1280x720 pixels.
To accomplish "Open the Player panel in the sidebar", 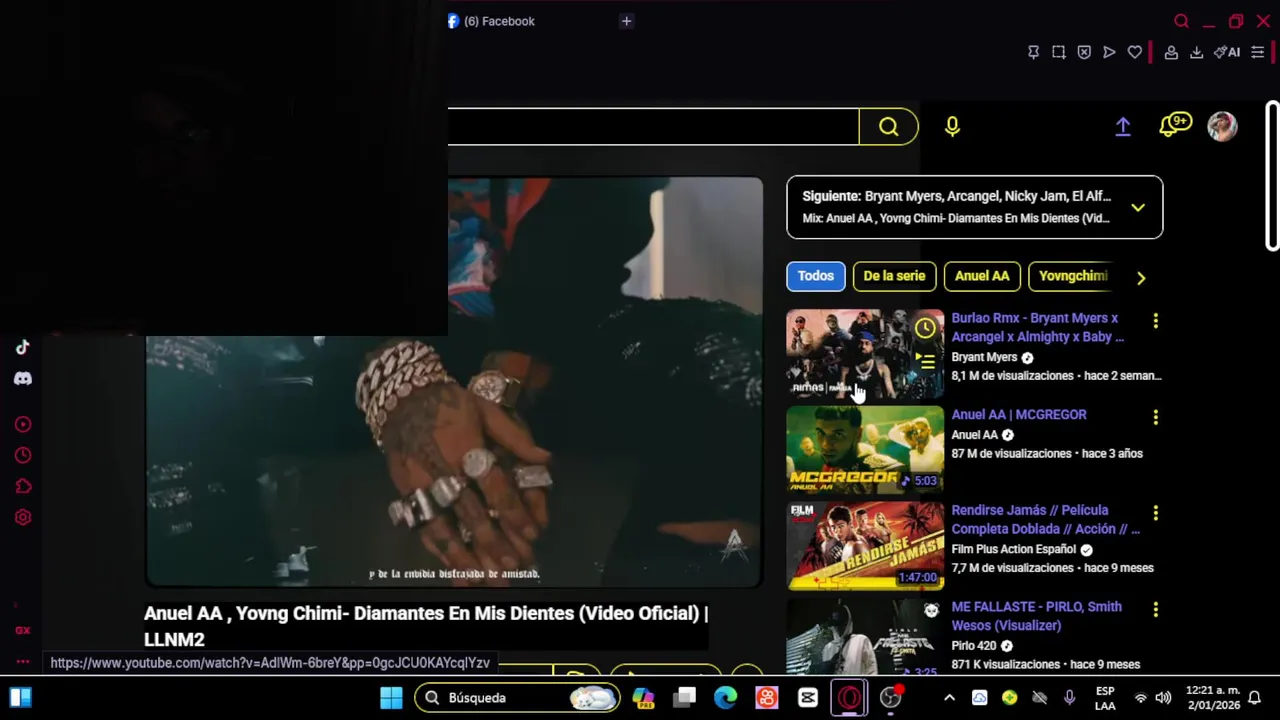I will tap(23, 424).
